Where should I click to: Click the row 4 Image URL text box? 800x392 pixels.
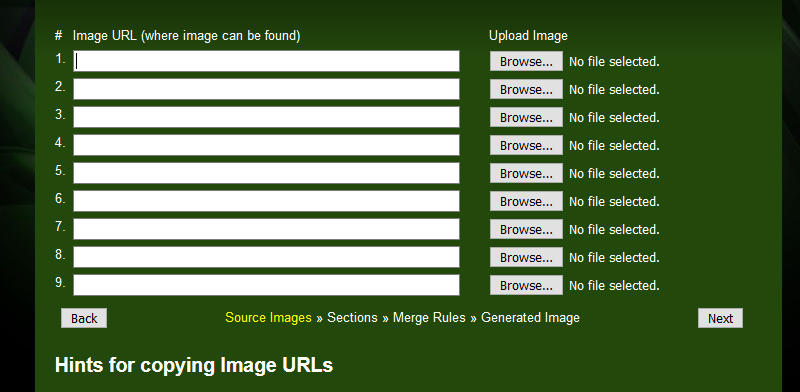coord(266,145)
